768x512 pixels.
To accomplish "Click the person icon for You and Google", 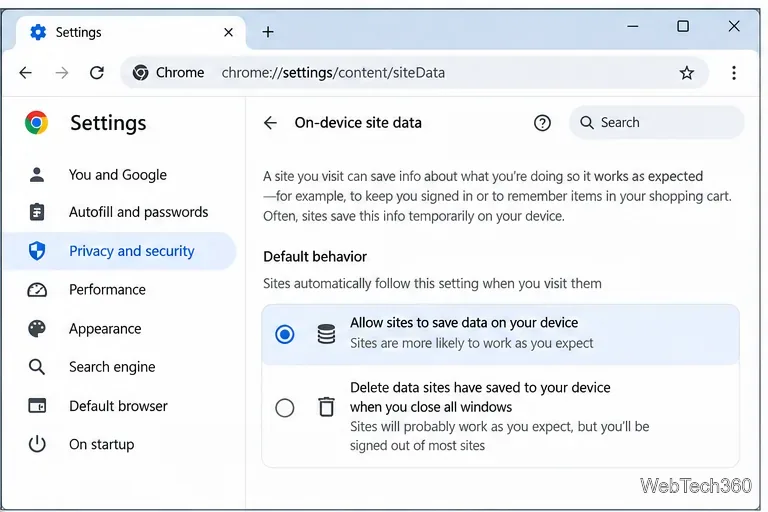I will [x=37, y=174].
